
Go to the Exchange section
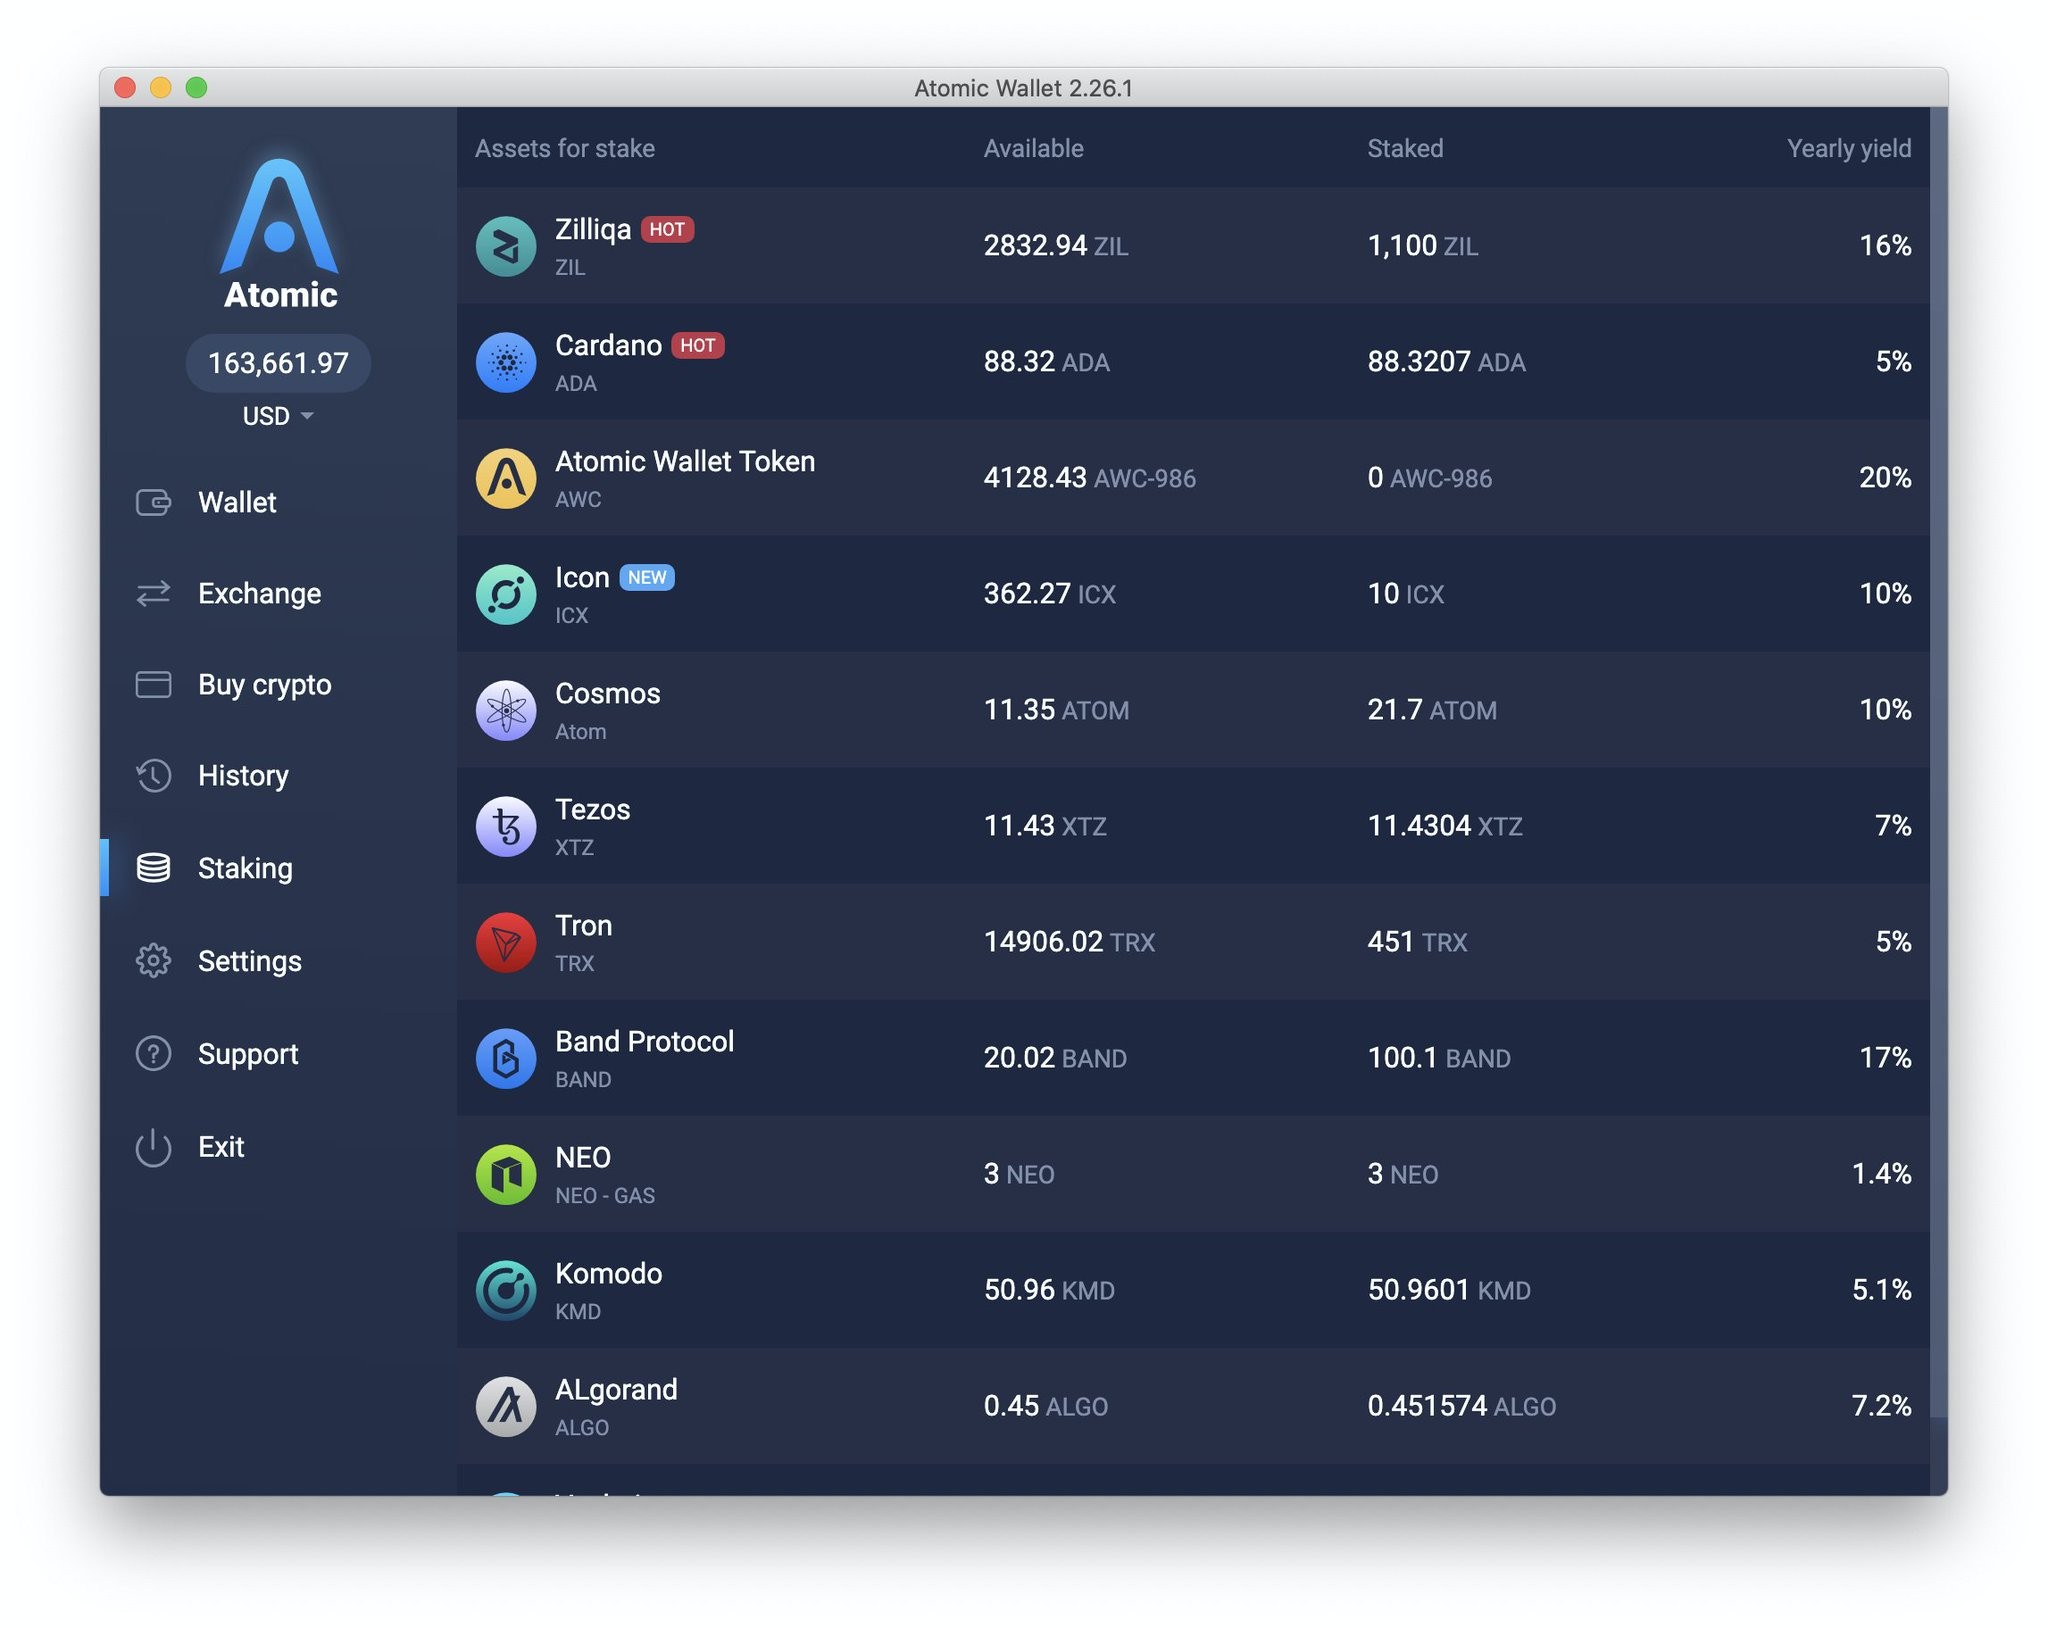coord(259,594)
